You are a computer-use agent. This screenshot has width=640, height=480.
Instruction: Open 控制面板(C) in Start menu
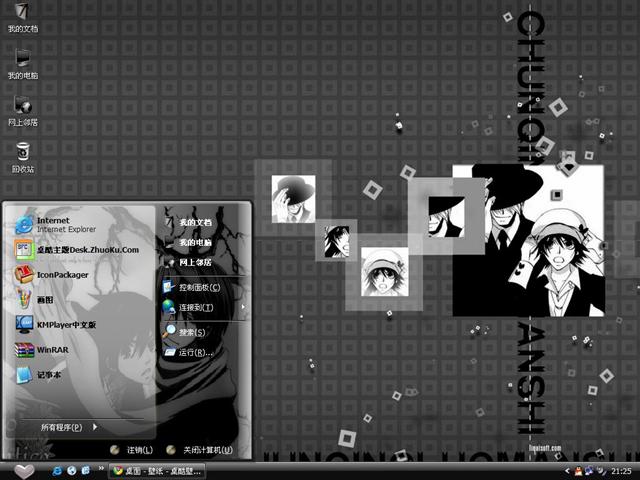[198, 287]
